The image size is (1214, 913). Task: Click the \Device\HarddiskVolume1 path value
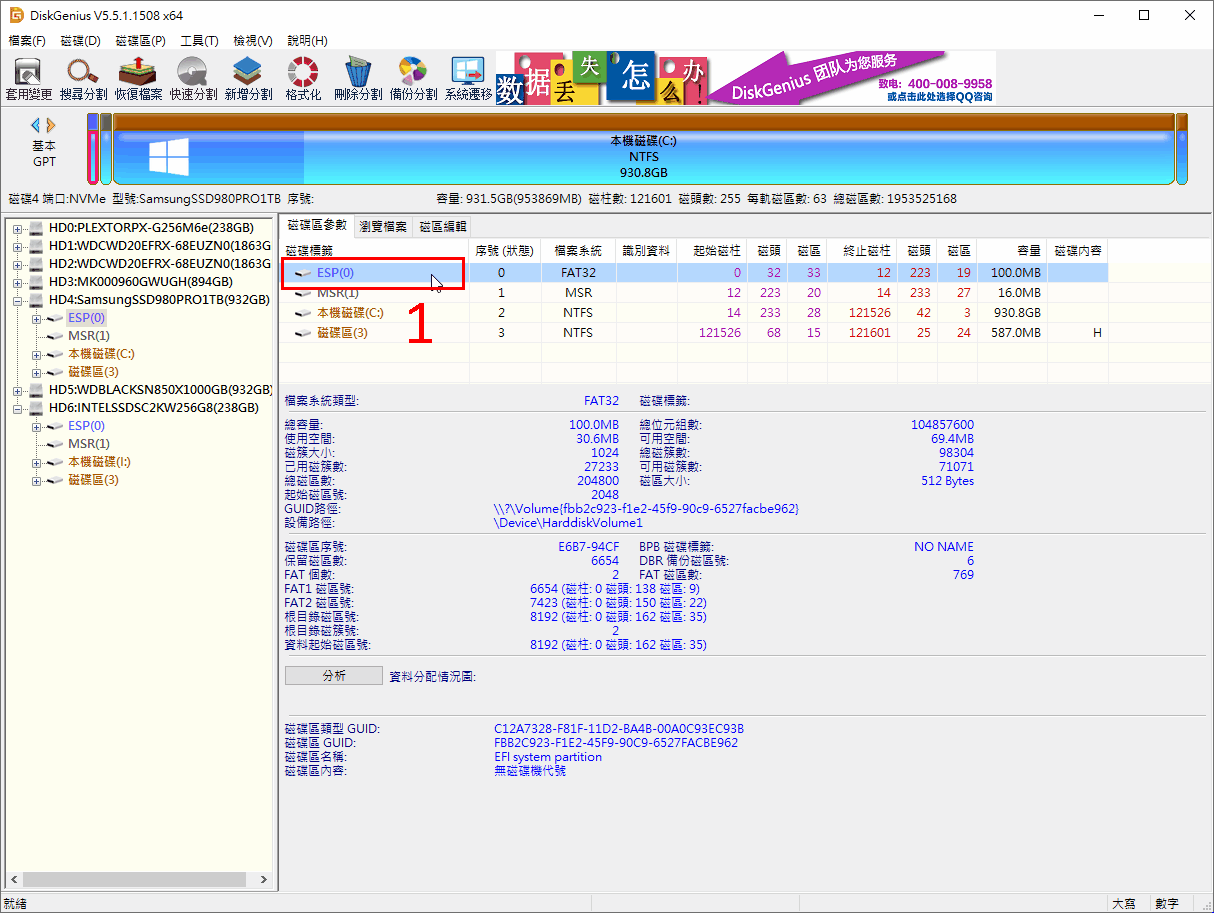[x=568, y=522]
